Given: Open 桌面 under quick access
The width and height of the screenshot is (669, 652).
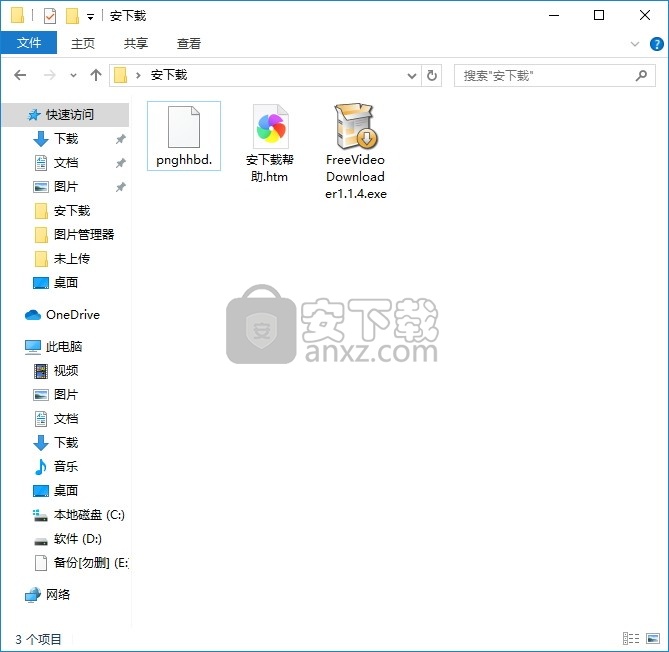Looking at the screenshot, I should 66,282.
